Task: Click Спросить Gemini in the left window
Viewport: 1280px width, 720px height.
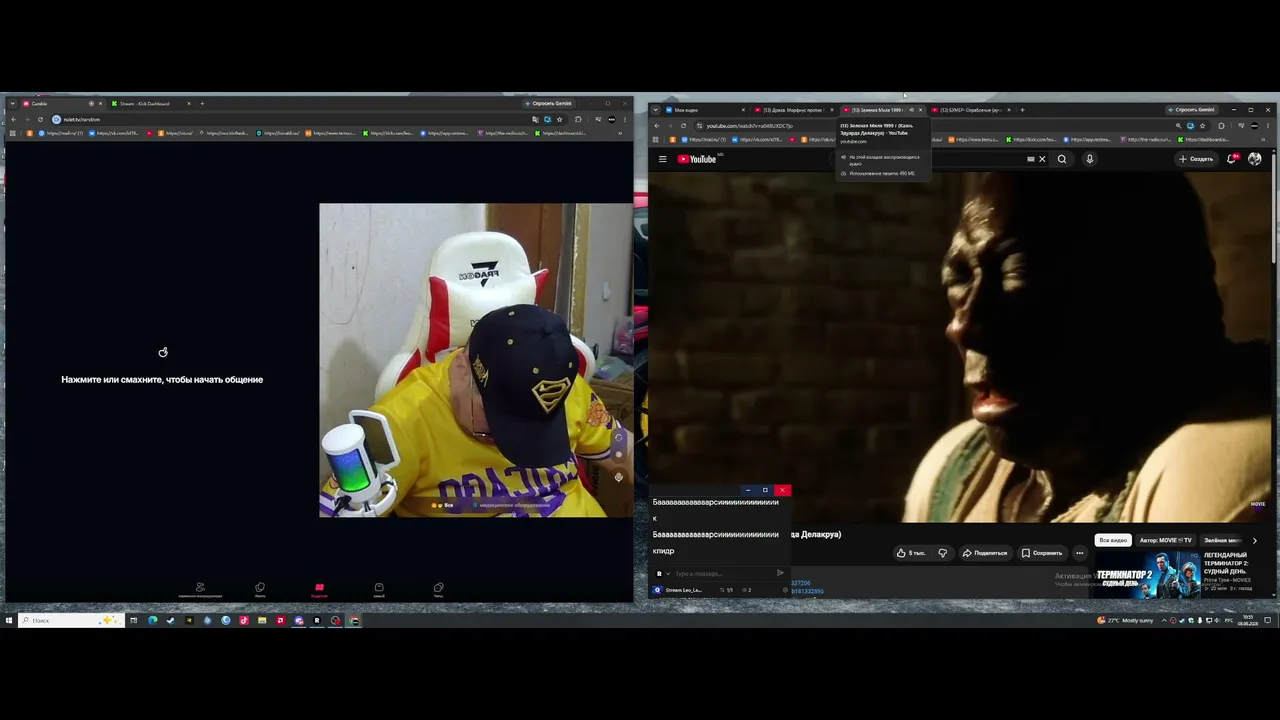Action: [549, 104]
